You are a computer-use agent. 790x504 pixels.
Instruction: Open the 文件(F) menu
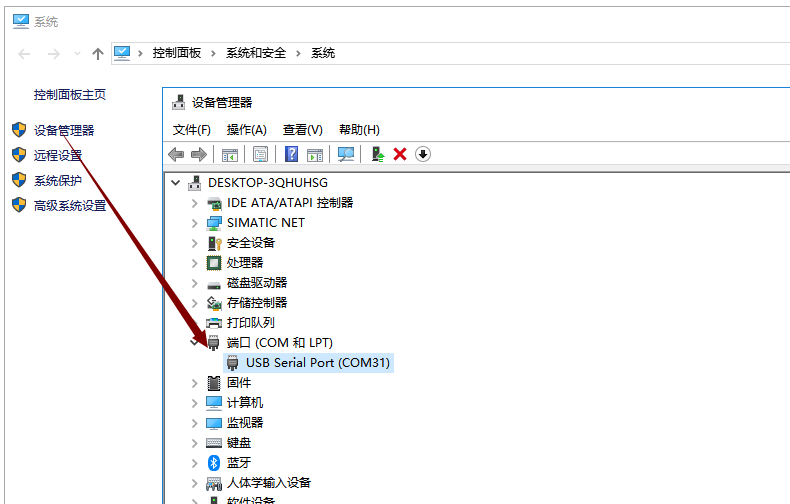(x=191, y=130)
